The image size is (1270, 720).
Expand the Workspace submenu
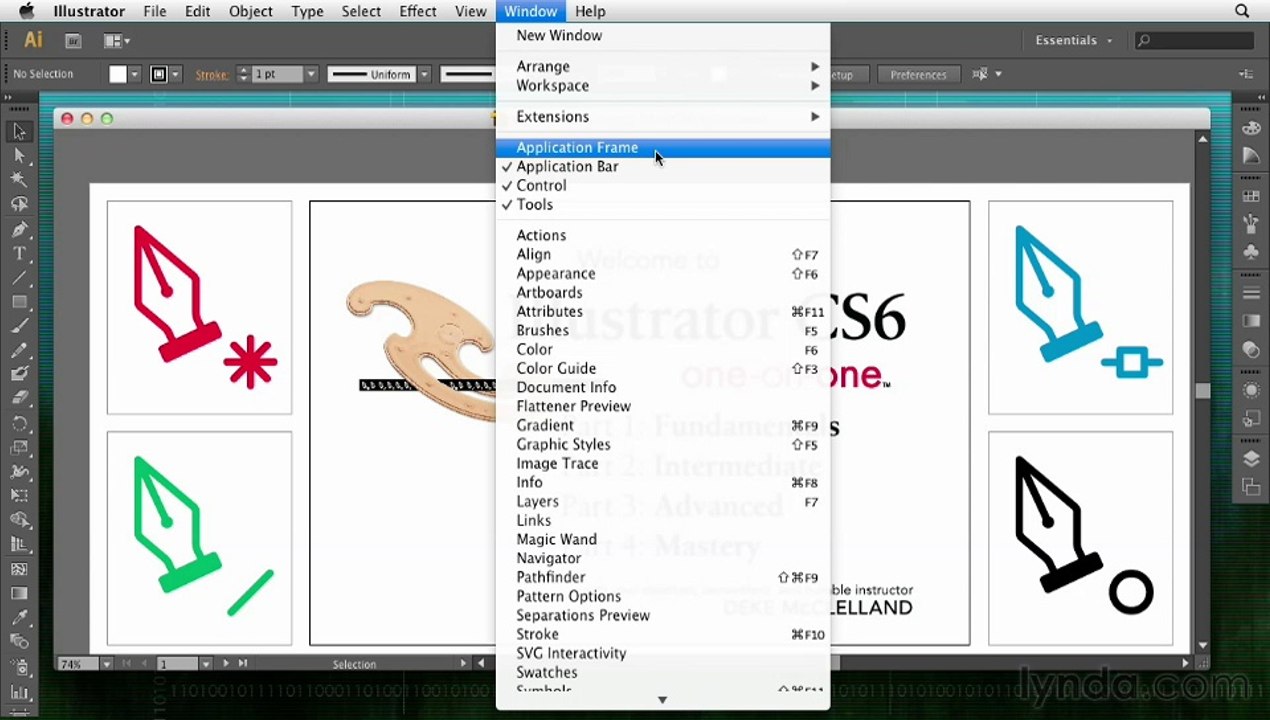click(x=662, y=85)
